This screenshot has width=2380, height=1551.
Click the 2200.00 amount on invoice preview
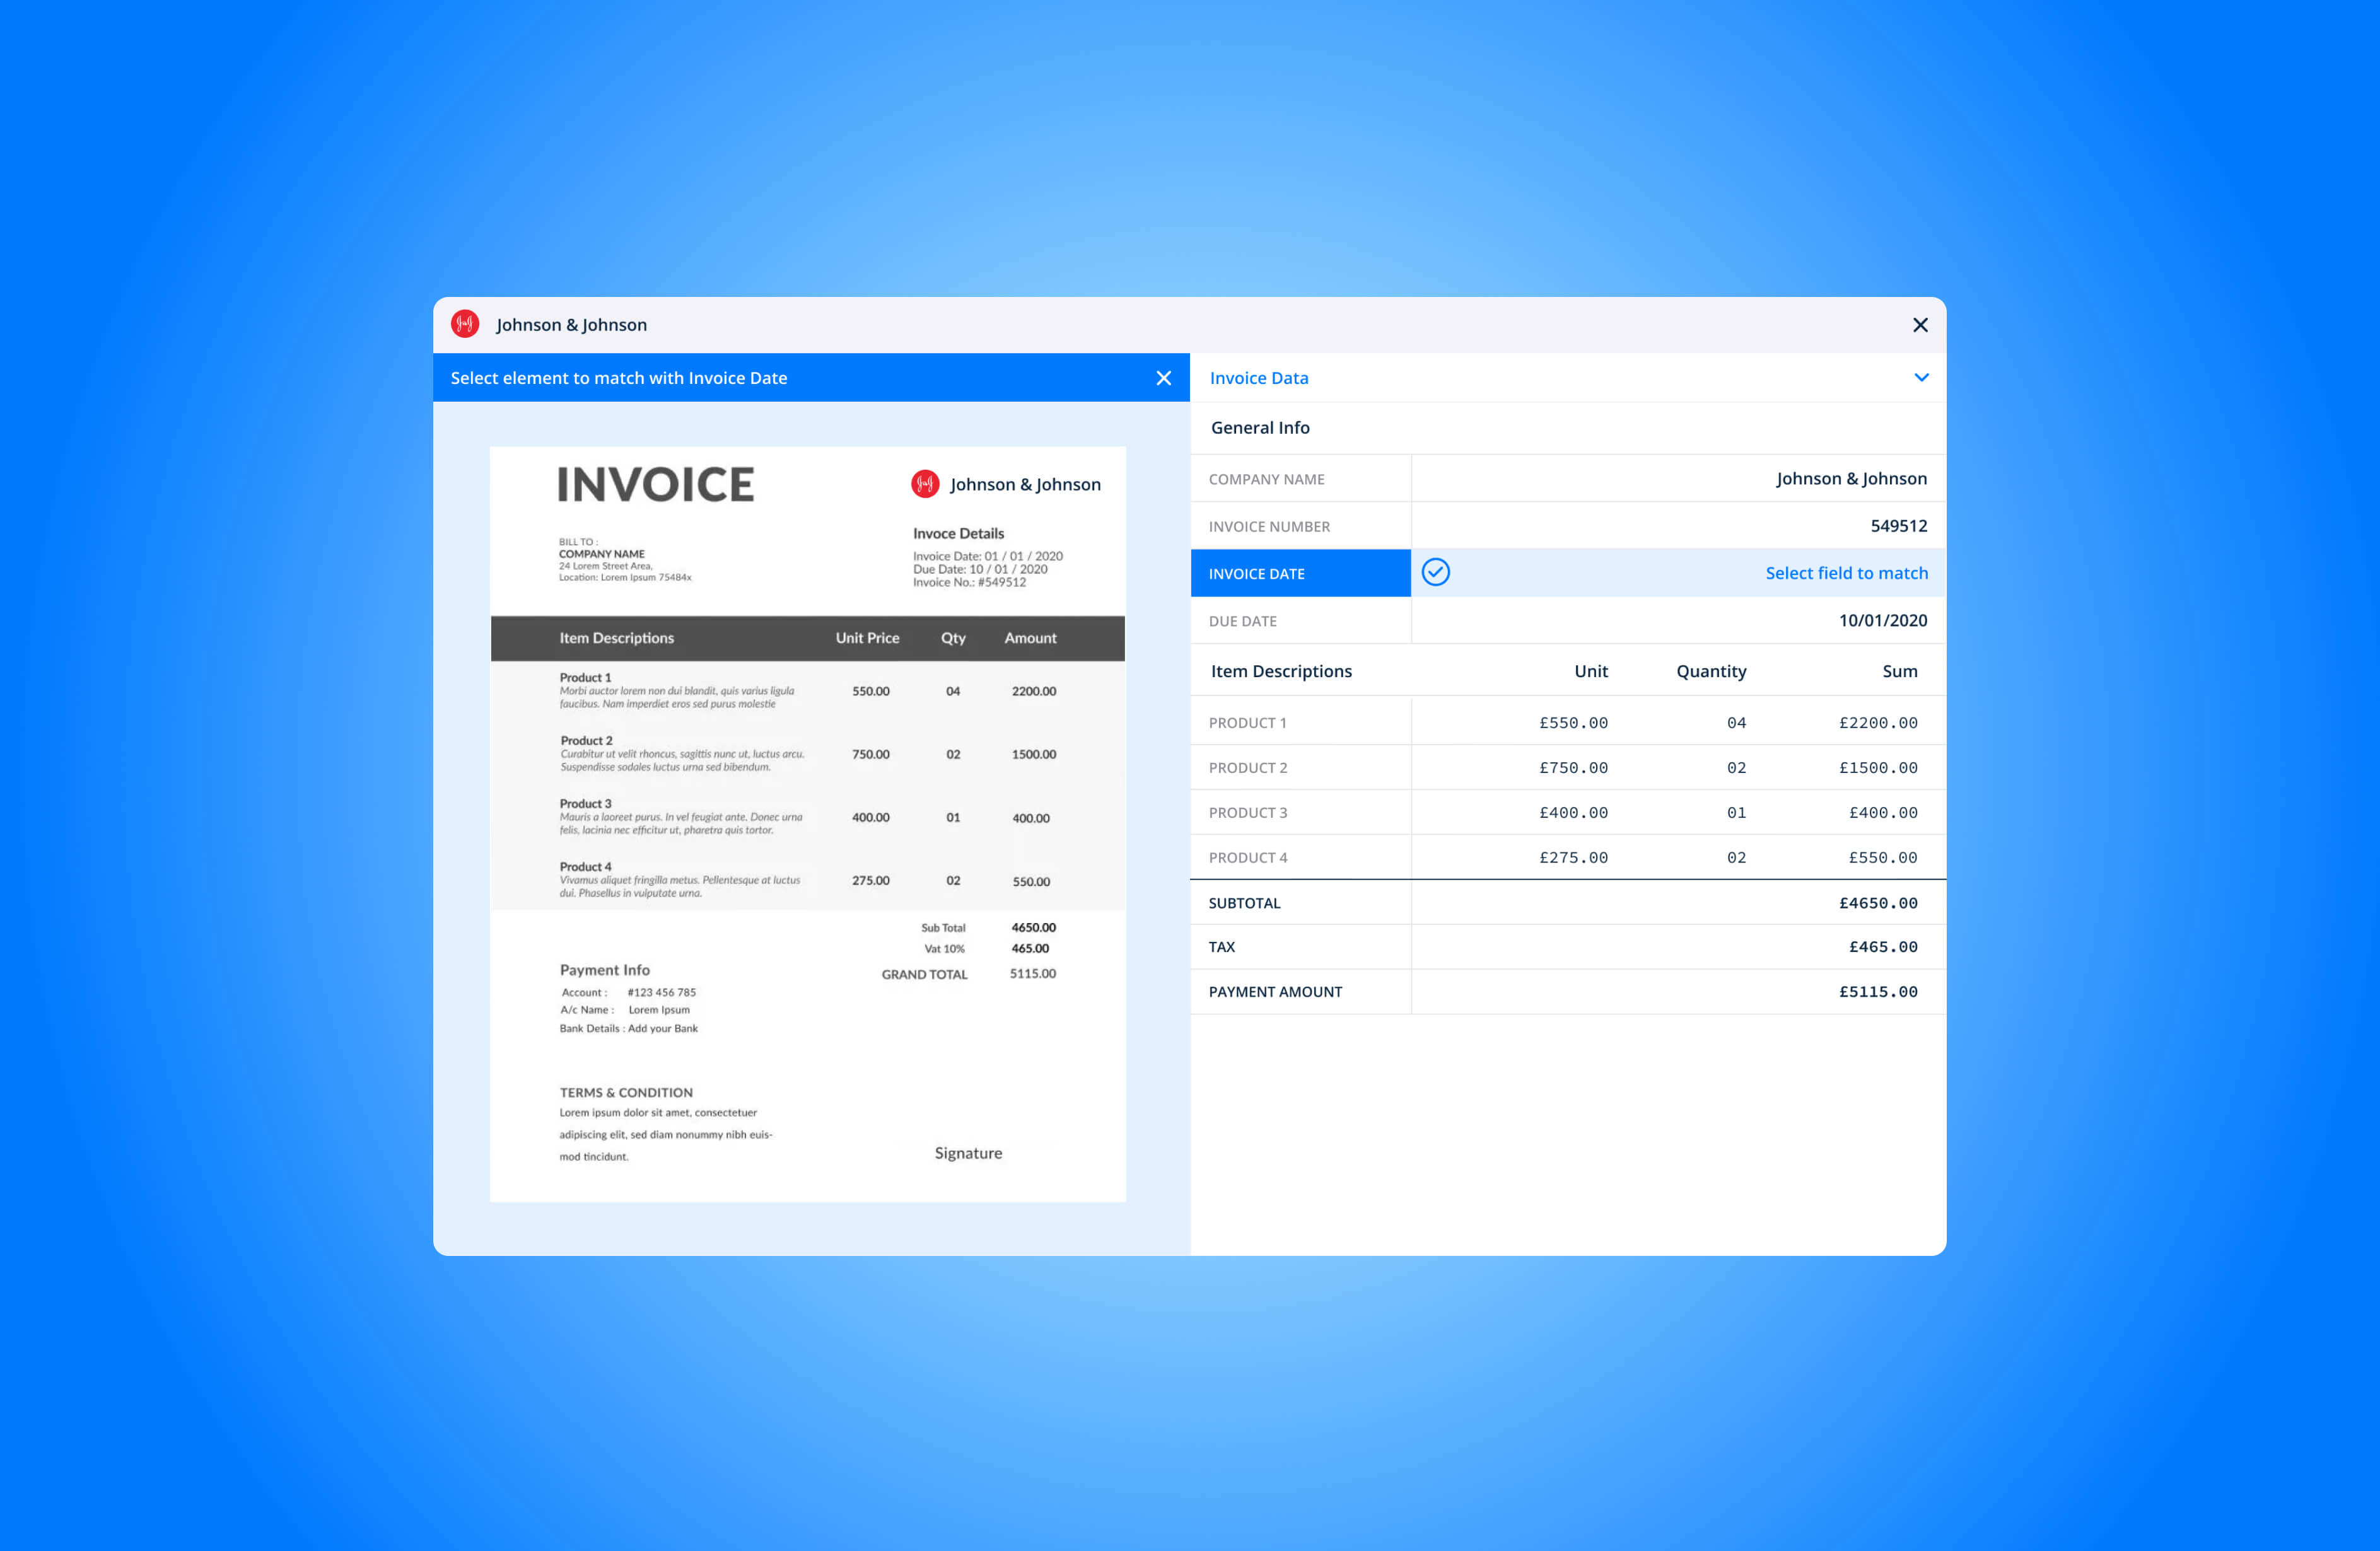click(1033, 691)
